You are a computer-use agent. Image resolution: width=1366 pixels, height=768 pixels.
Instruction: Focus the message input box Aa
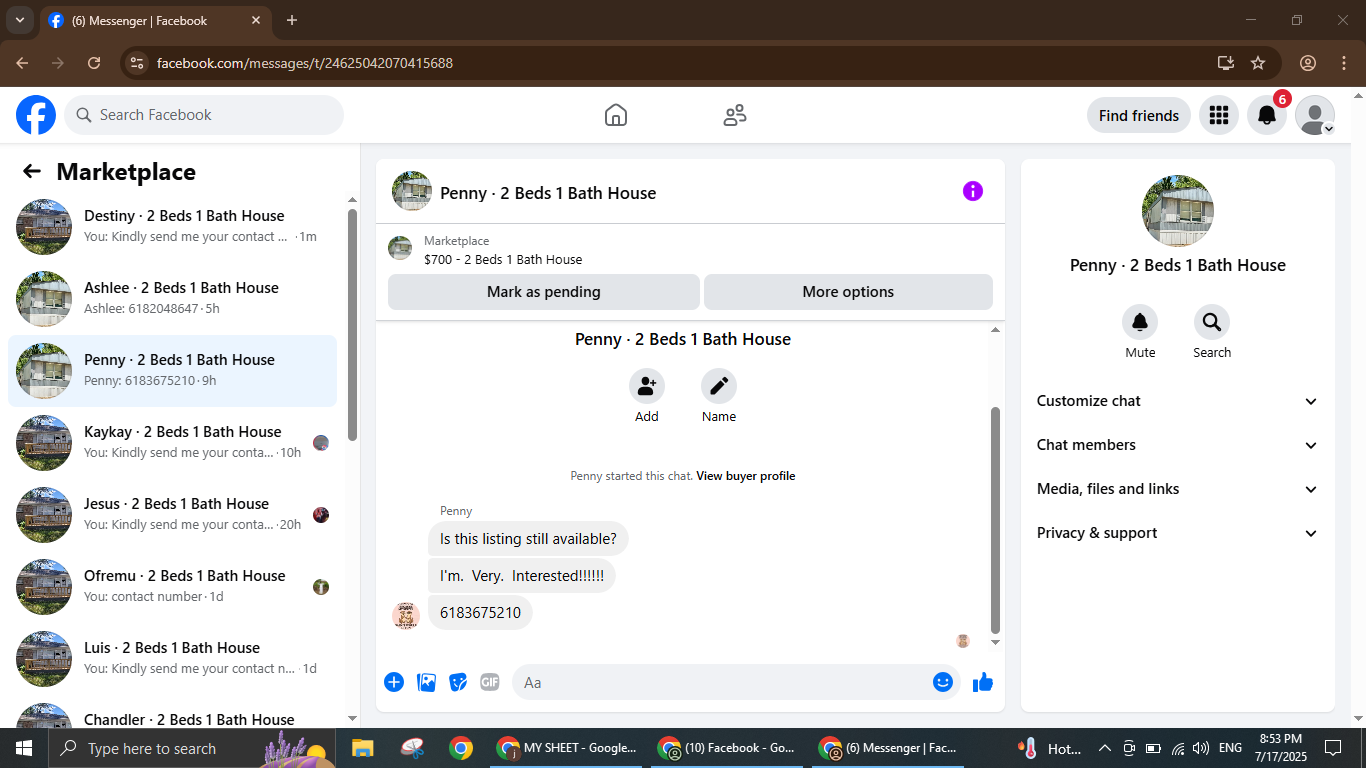click(736, 682)
